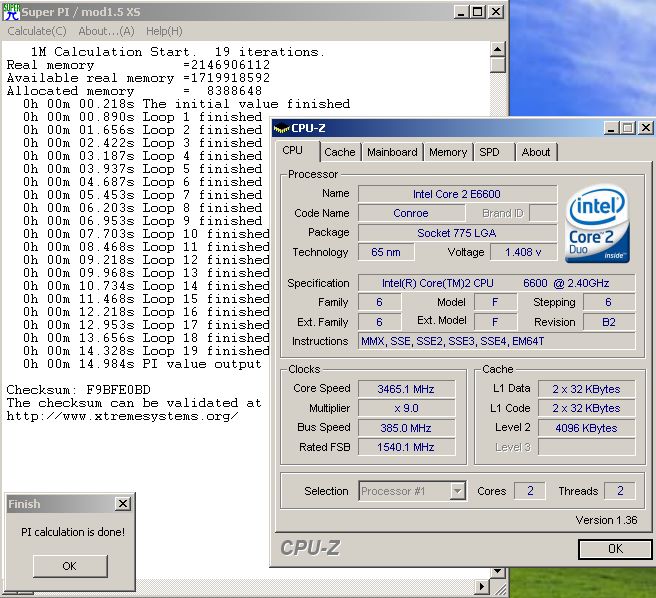The image size is (656, 598).
Task: Click the Super PI checksum line 'F9BFE0BD'
Action: pos(79,390)
